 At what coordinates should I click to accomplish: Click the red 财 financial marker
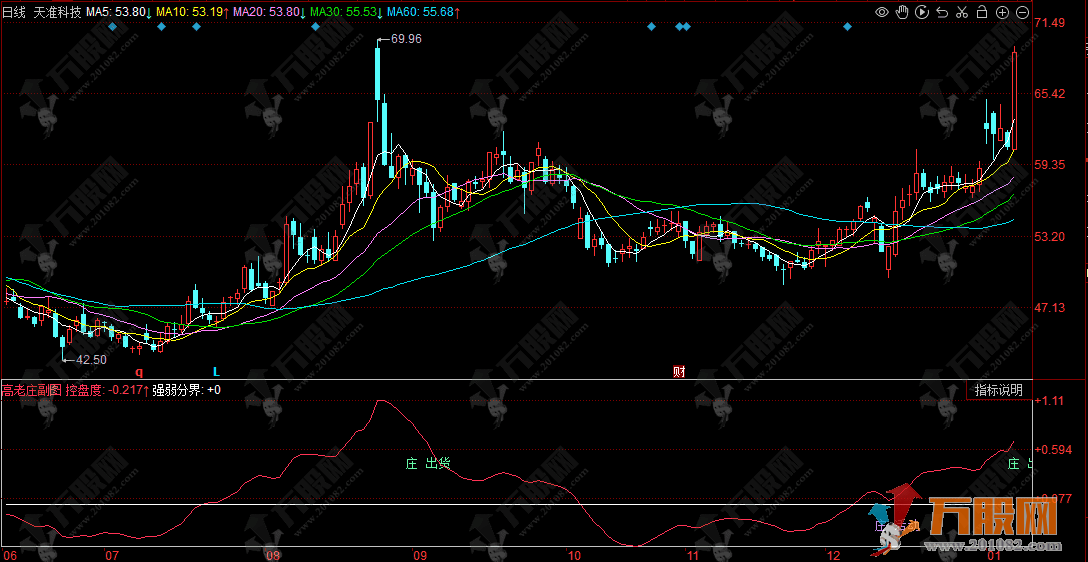pos(679,372)
